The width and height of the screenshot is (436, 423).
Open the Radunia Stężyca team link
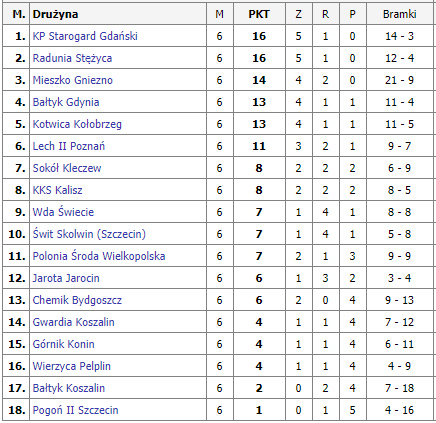[x=72, y=58]
